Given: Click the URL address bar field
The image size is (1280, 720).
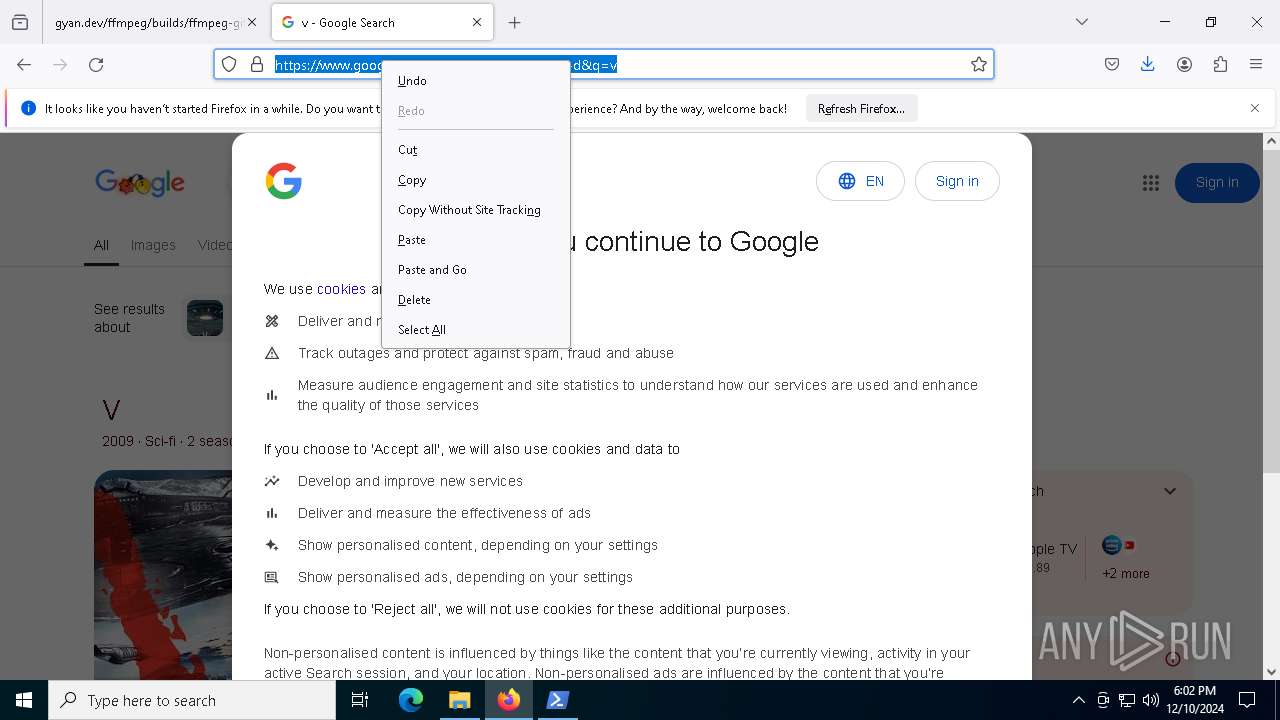Looking at the screenshot, I should (604, 65).
